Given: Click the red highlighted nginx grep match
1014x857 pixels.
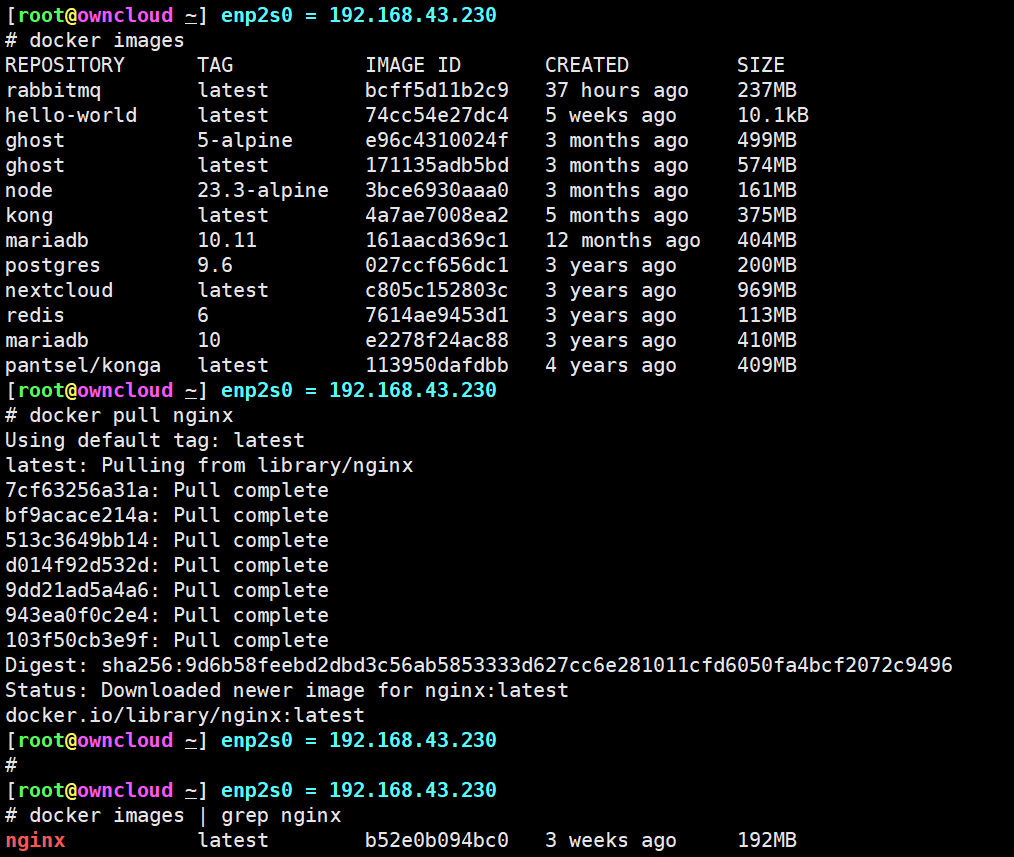Looking at the screenshot, I should coord(35,840).
